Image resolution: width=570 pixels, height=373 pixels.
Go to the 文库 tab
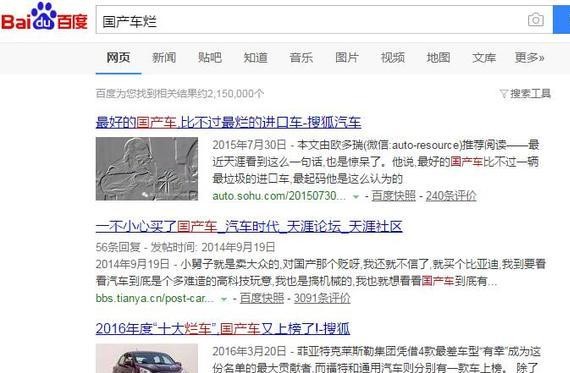[484, 57]
